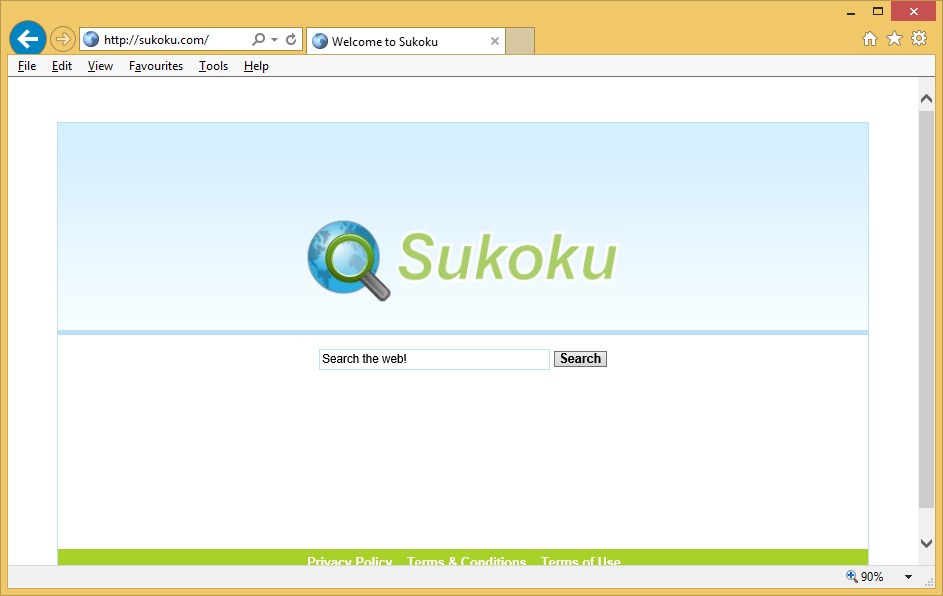This screenshot has height=596, width=943.
Task: Click the globe icon in address bar
Action: (x=91, y=40)
